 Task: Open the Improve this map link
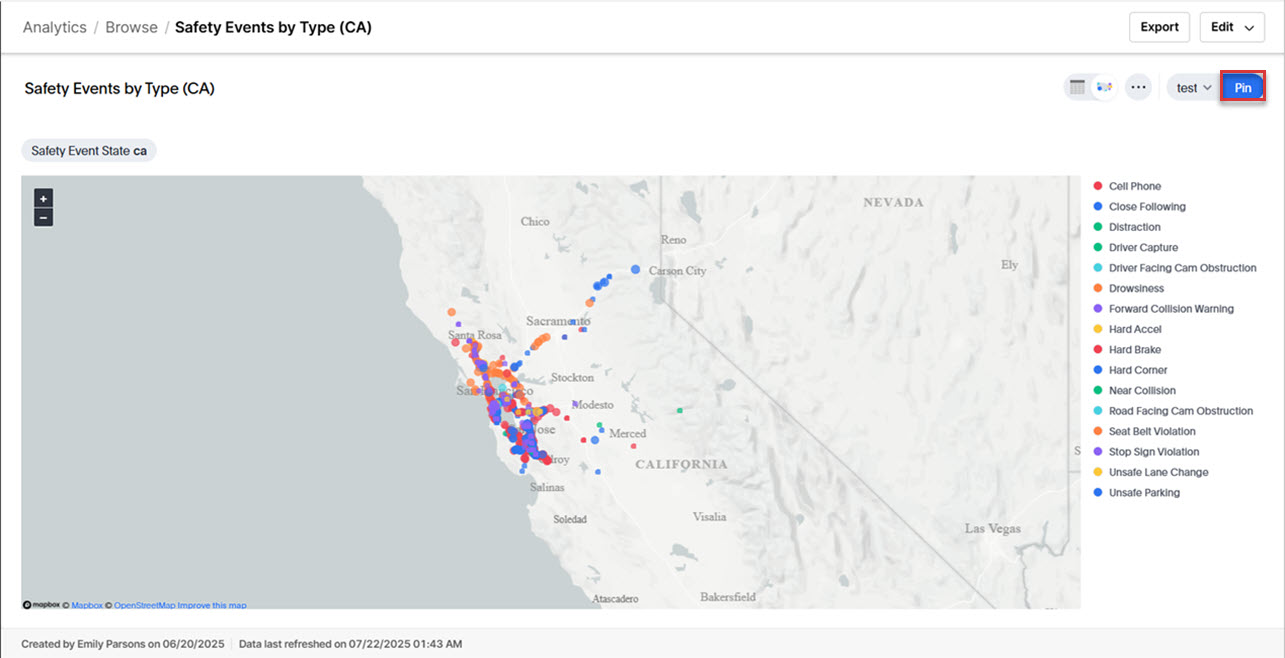tap(212, 605)
